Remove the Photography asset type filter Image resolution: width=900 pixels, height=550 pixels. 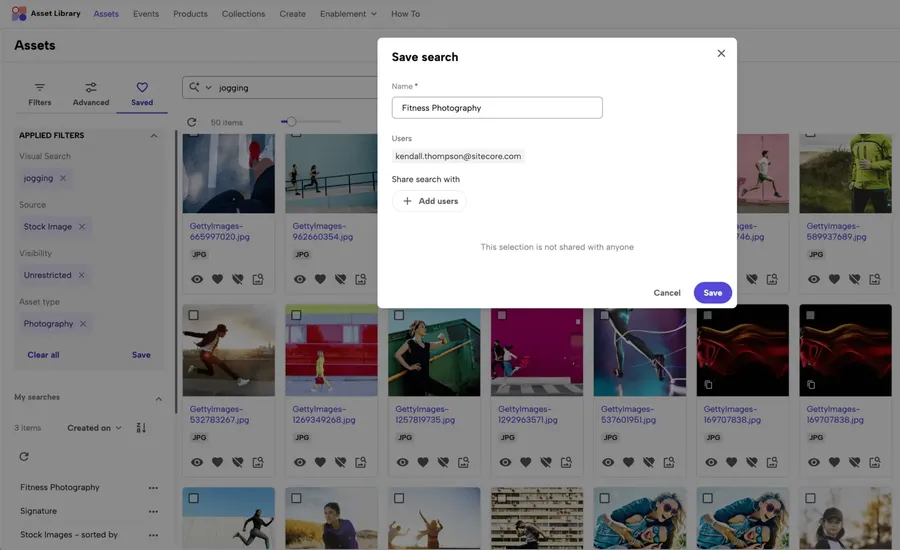coord(83,324)
